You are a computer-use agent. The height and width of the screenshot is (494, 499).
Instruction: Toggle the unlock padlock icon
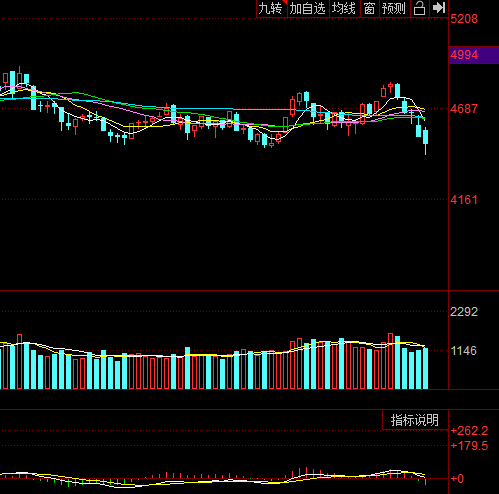point(419,8)
